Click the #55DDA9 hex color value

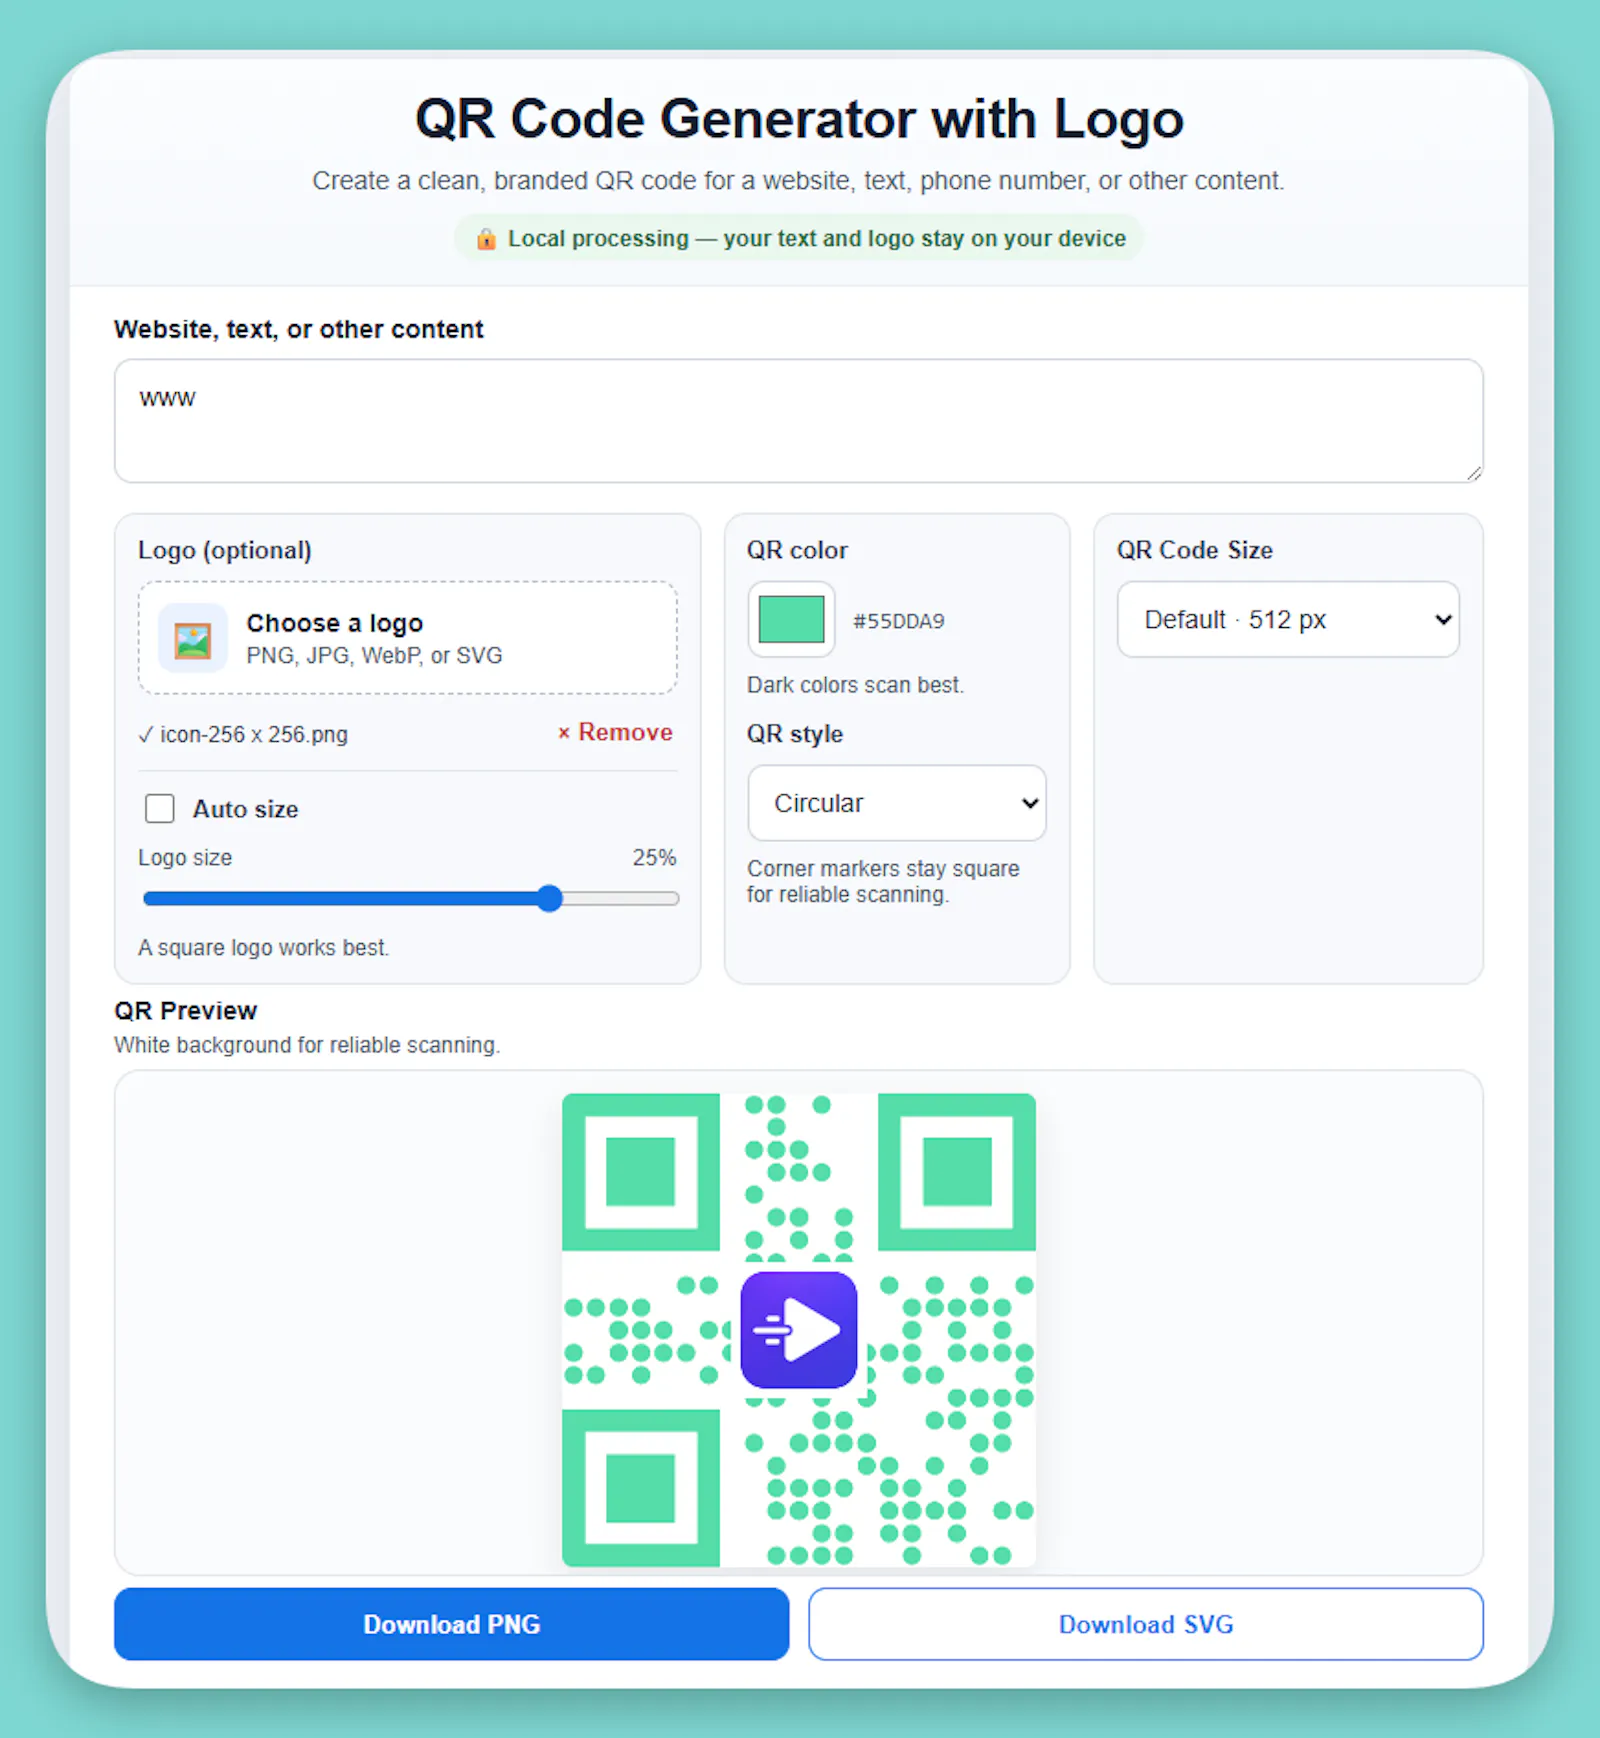[899, 621]
